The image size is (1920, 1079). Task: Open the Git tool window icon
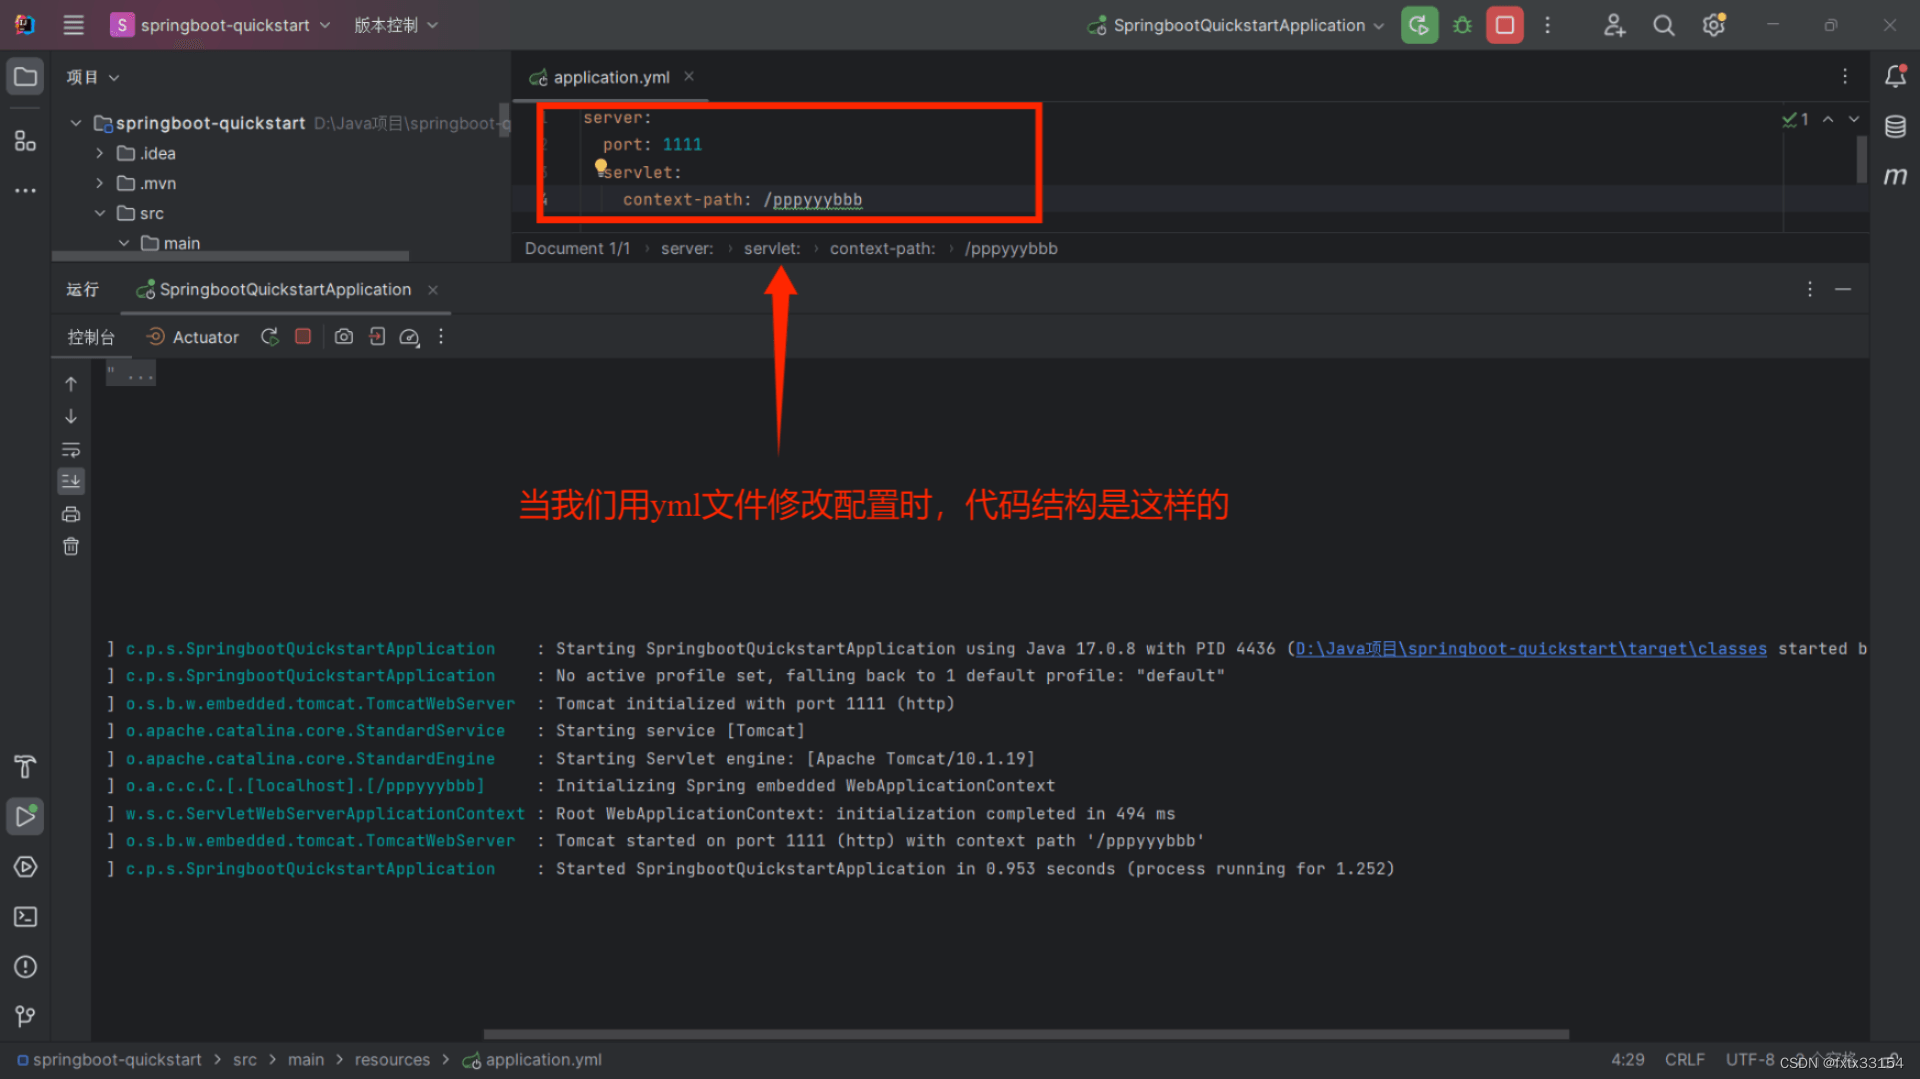pyautogui.click(x=25, y=1016)
